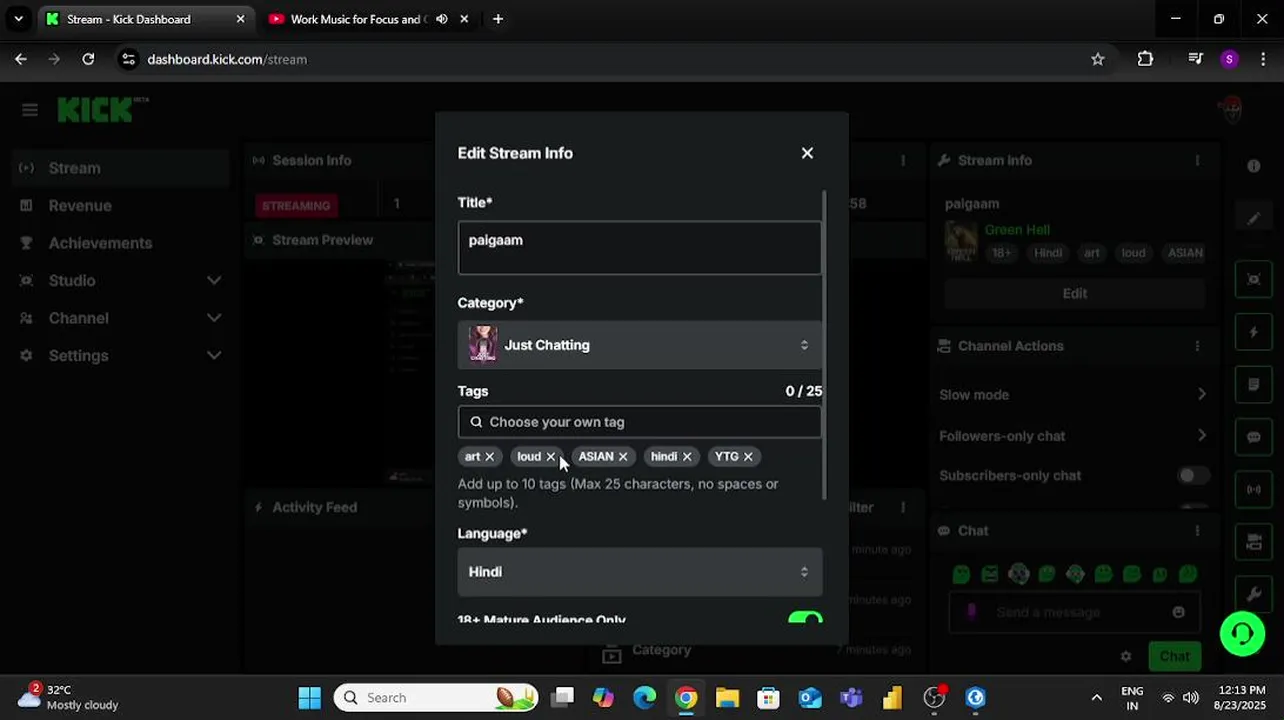Open the emoji picker in chat input
This screenshot has width=1284, height=720.
coord(1178,612)
